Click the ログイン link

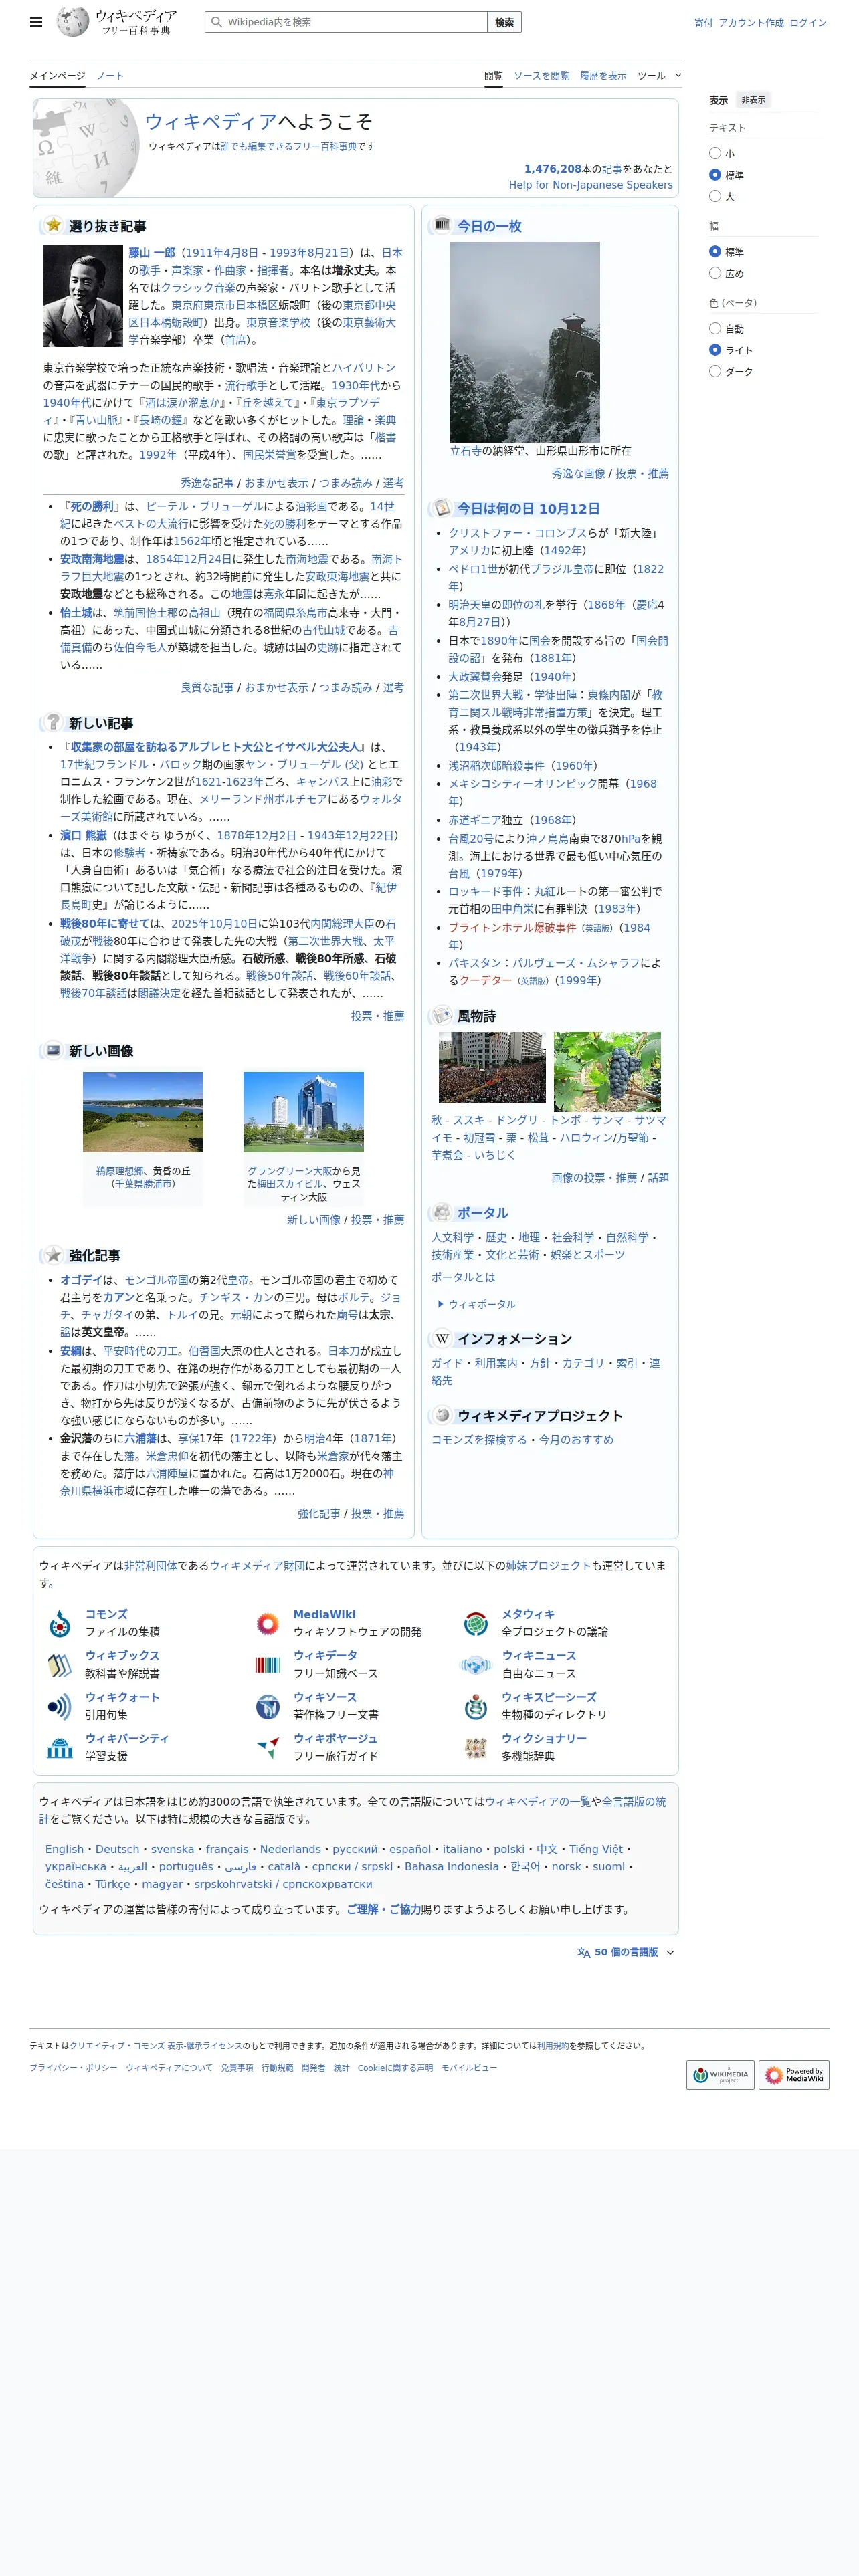point(808,22)
